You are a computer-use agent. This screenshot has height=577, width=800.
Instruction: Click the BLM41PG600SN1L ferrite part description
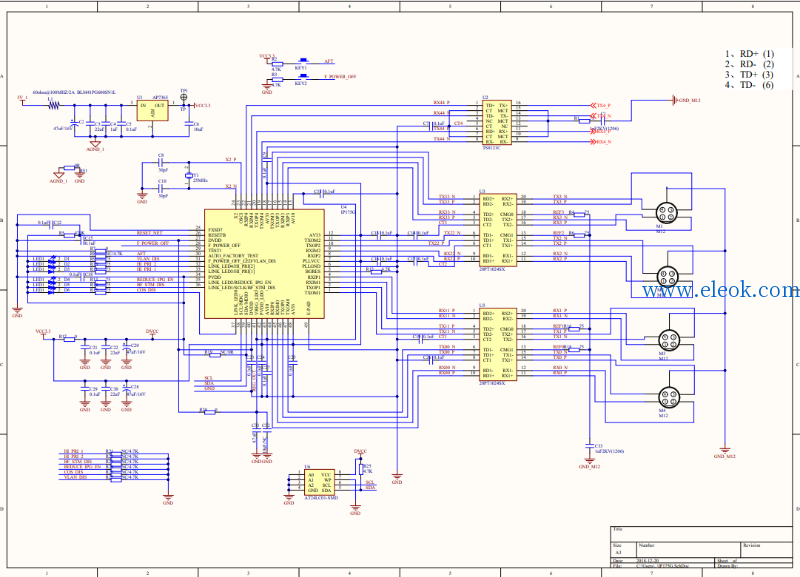click(96, 92)
